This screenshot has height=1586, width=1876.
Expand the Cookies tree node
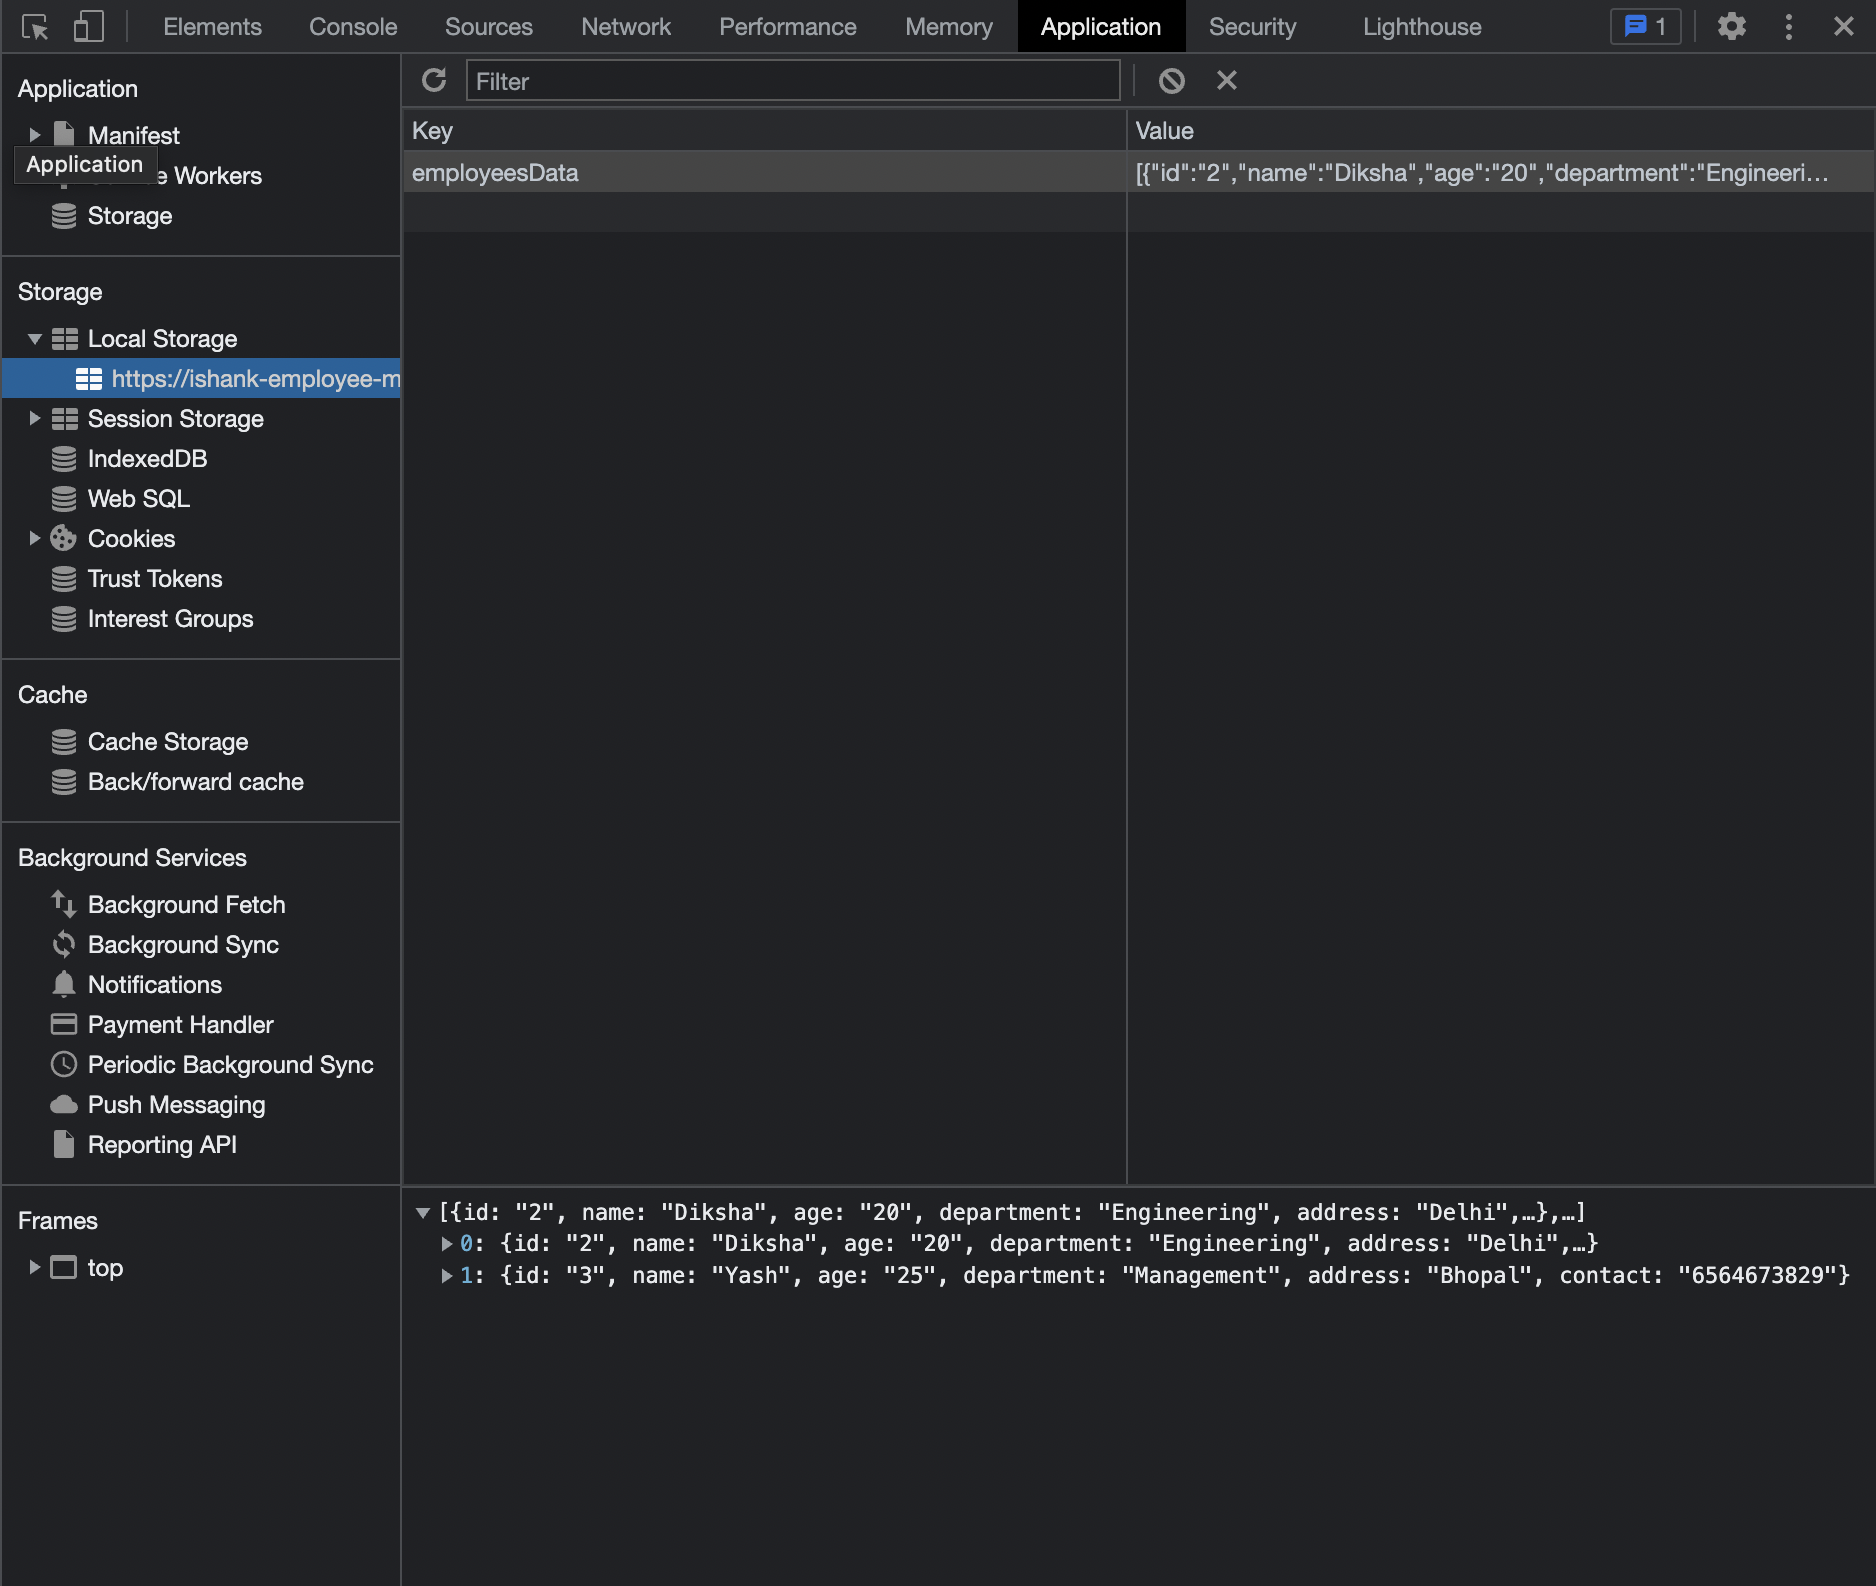tap(35, 539)
